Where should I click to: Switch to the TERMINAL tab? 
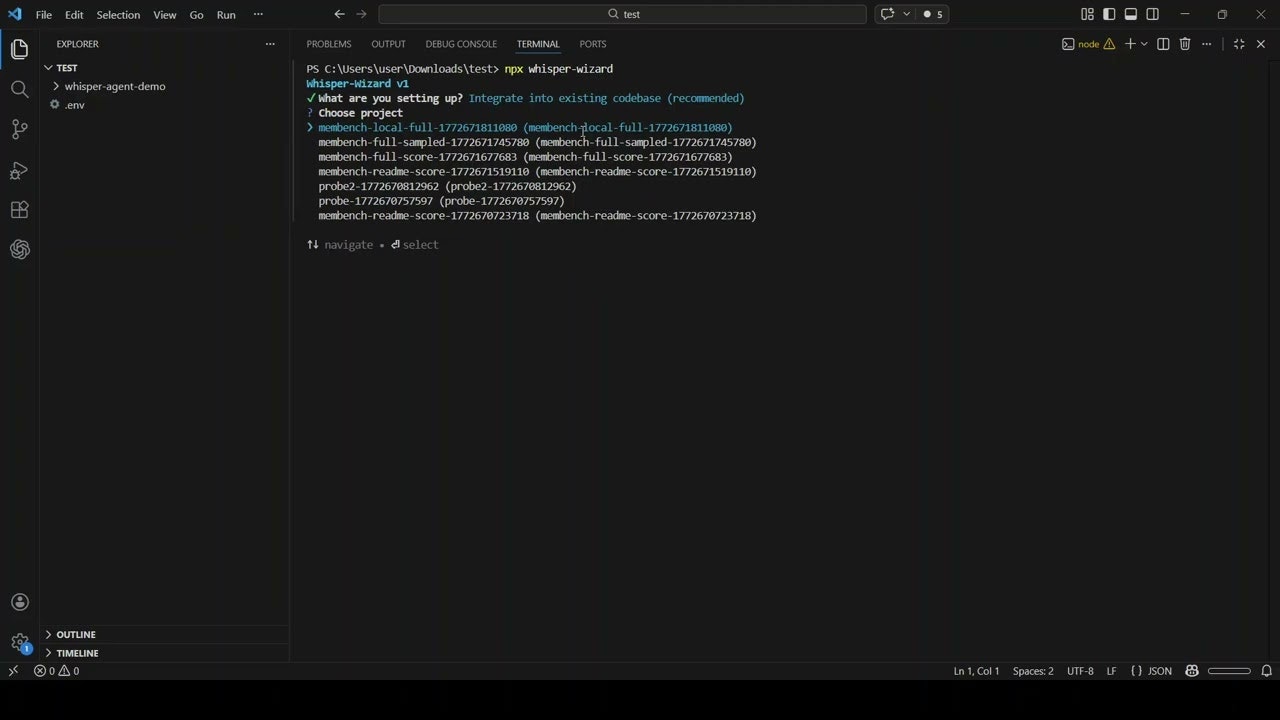(538, 44)
